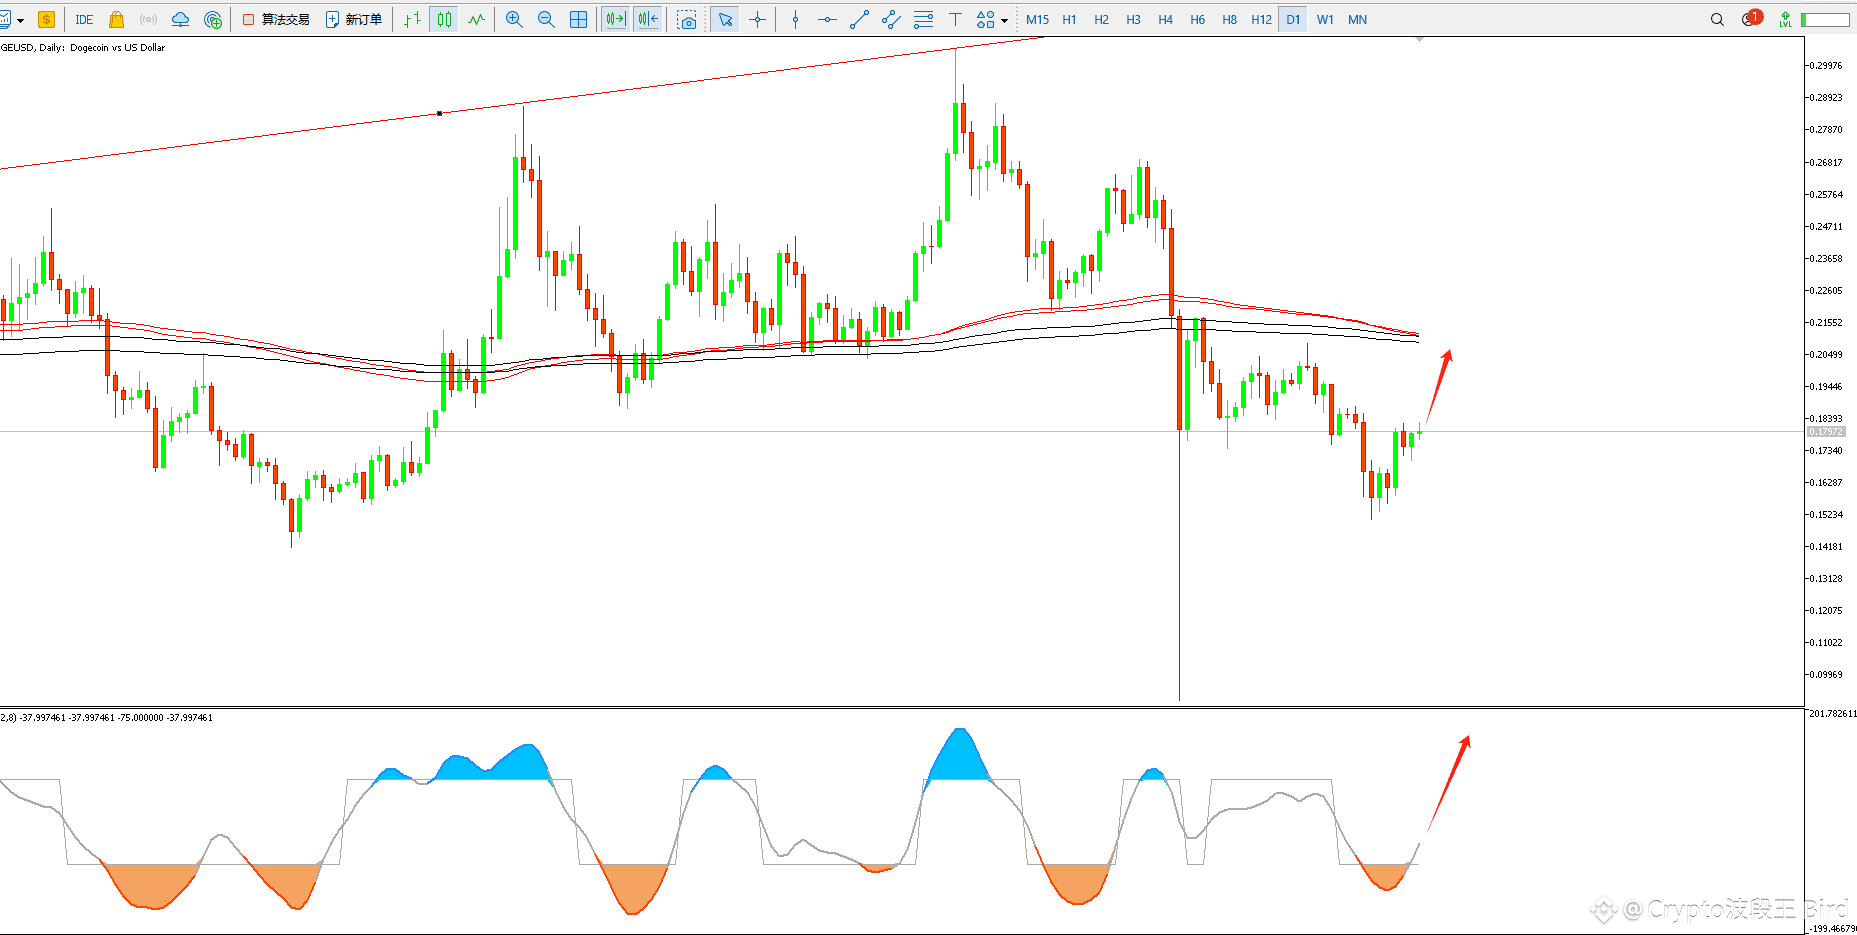1857x935 pixels.
Task: Open the chart profile dropdown arrow
Action: tap(20, 20)
